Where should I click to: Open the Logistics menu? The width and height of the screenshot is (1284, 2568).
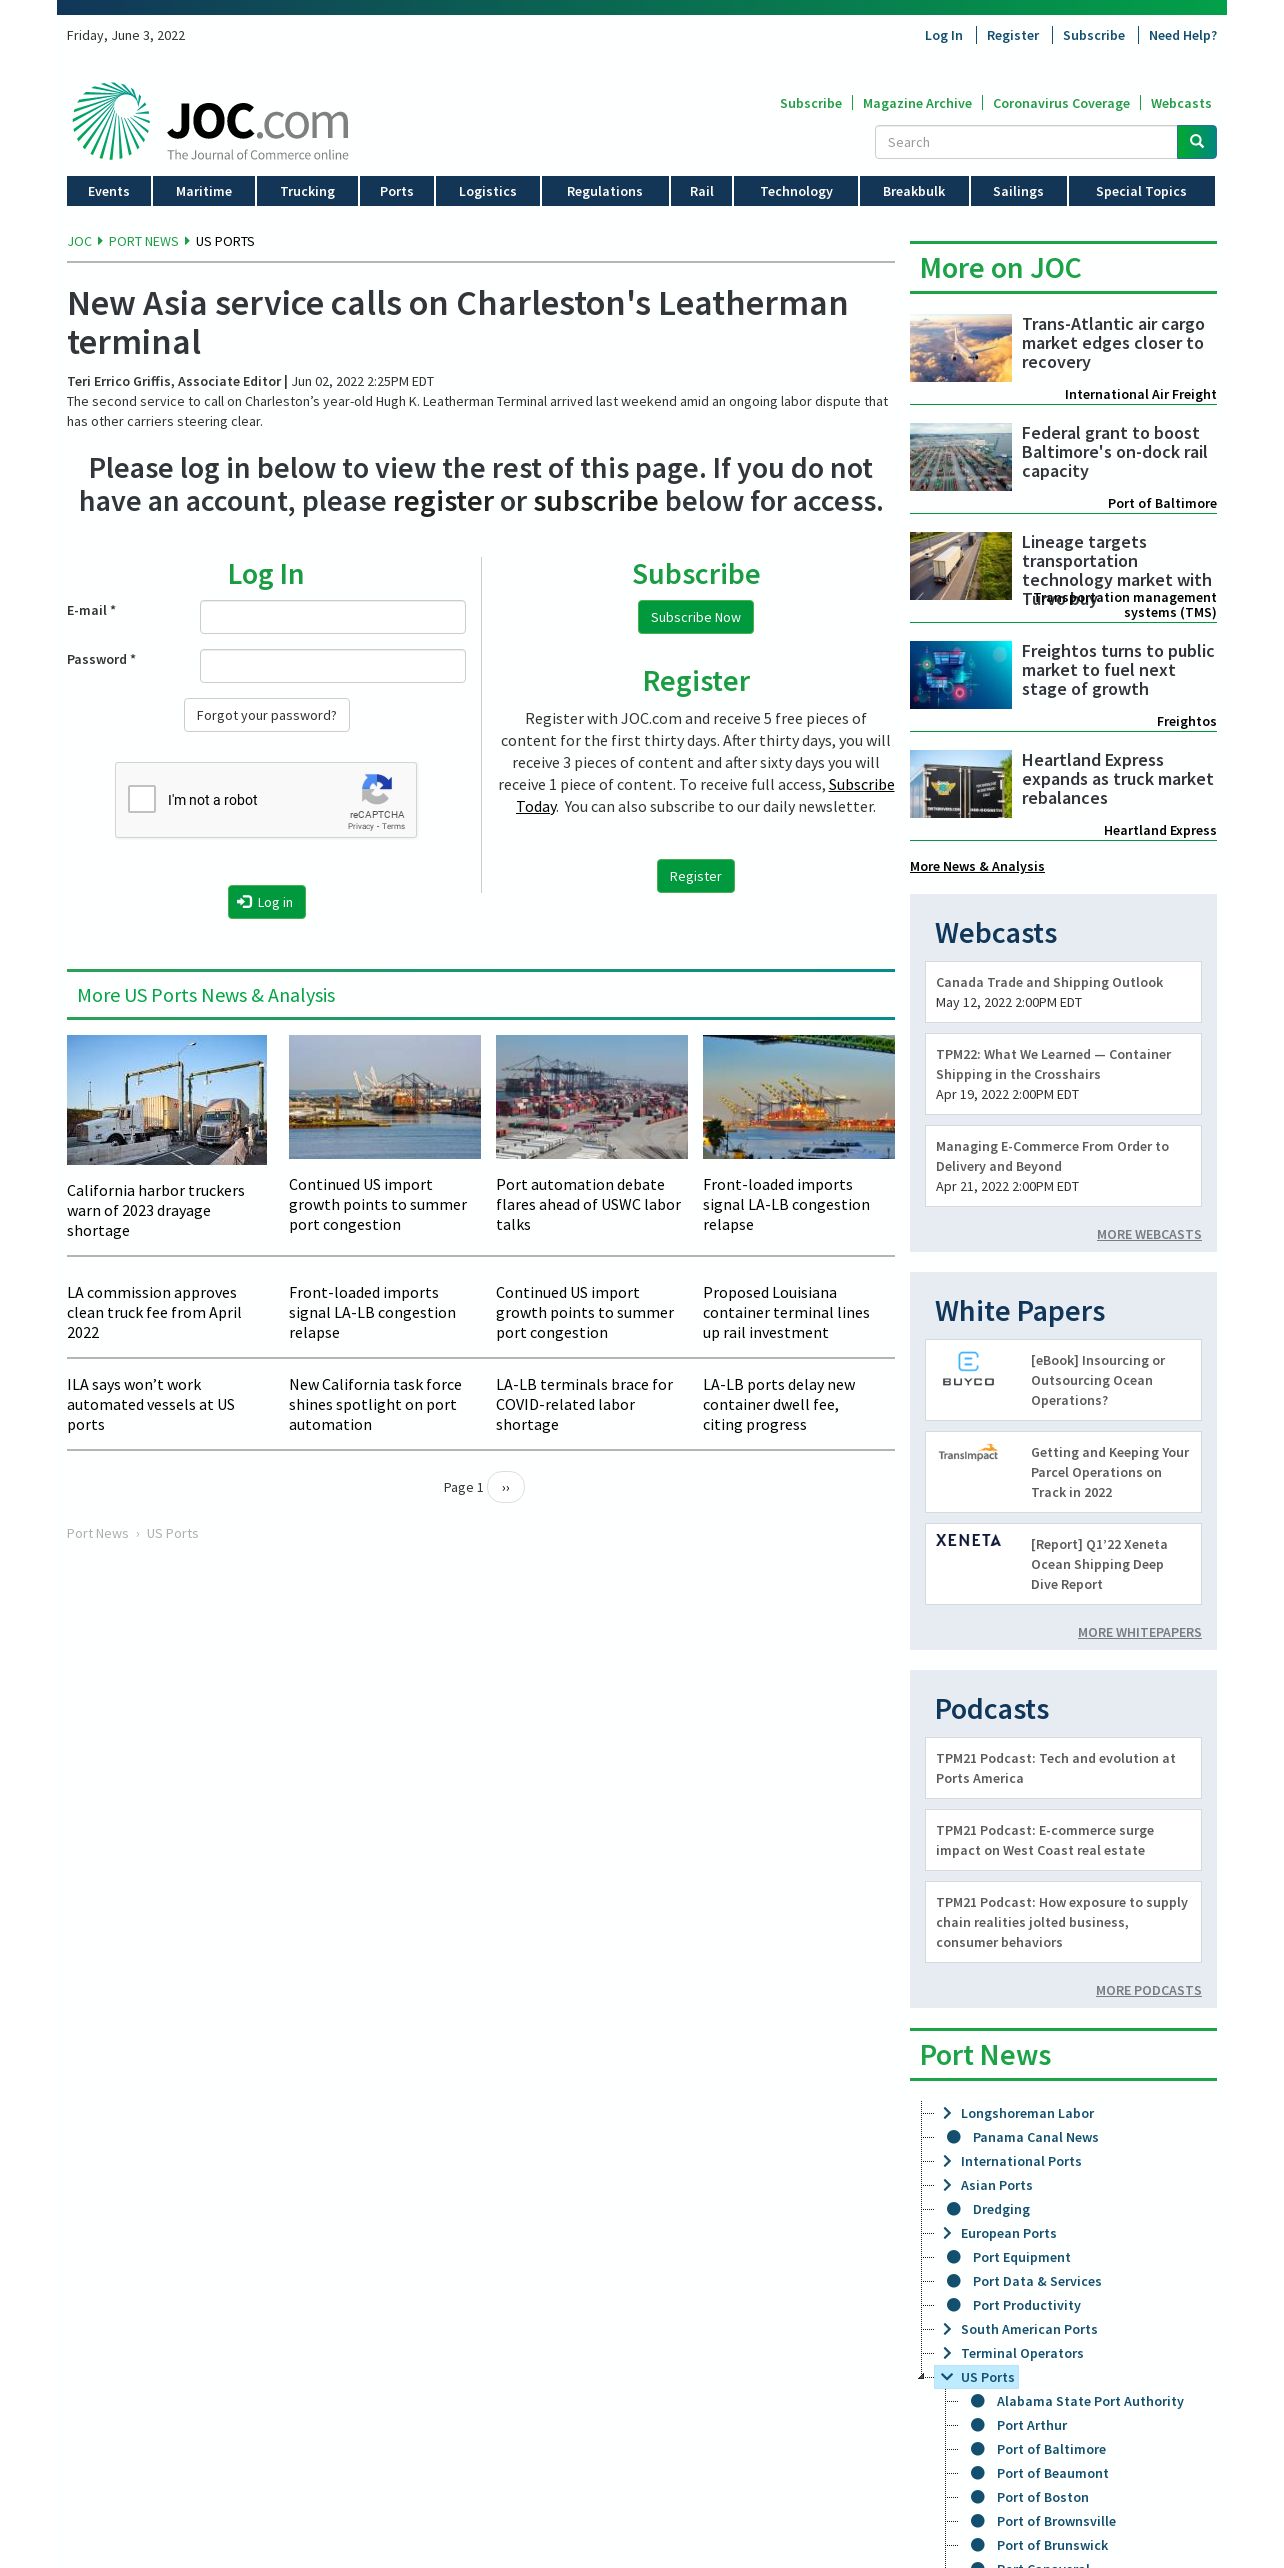pyautogui.click(x=488, y=191)
